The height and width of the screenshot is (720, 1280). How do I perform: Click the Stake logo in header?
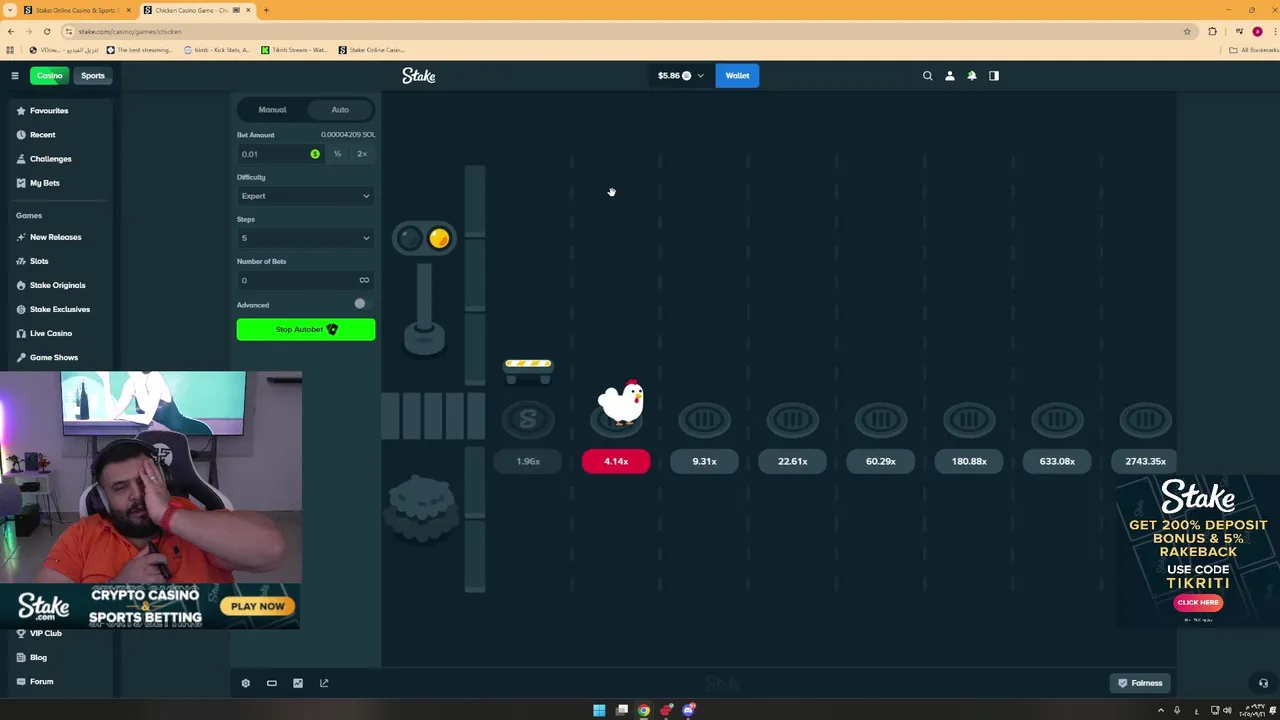point(419,76)
